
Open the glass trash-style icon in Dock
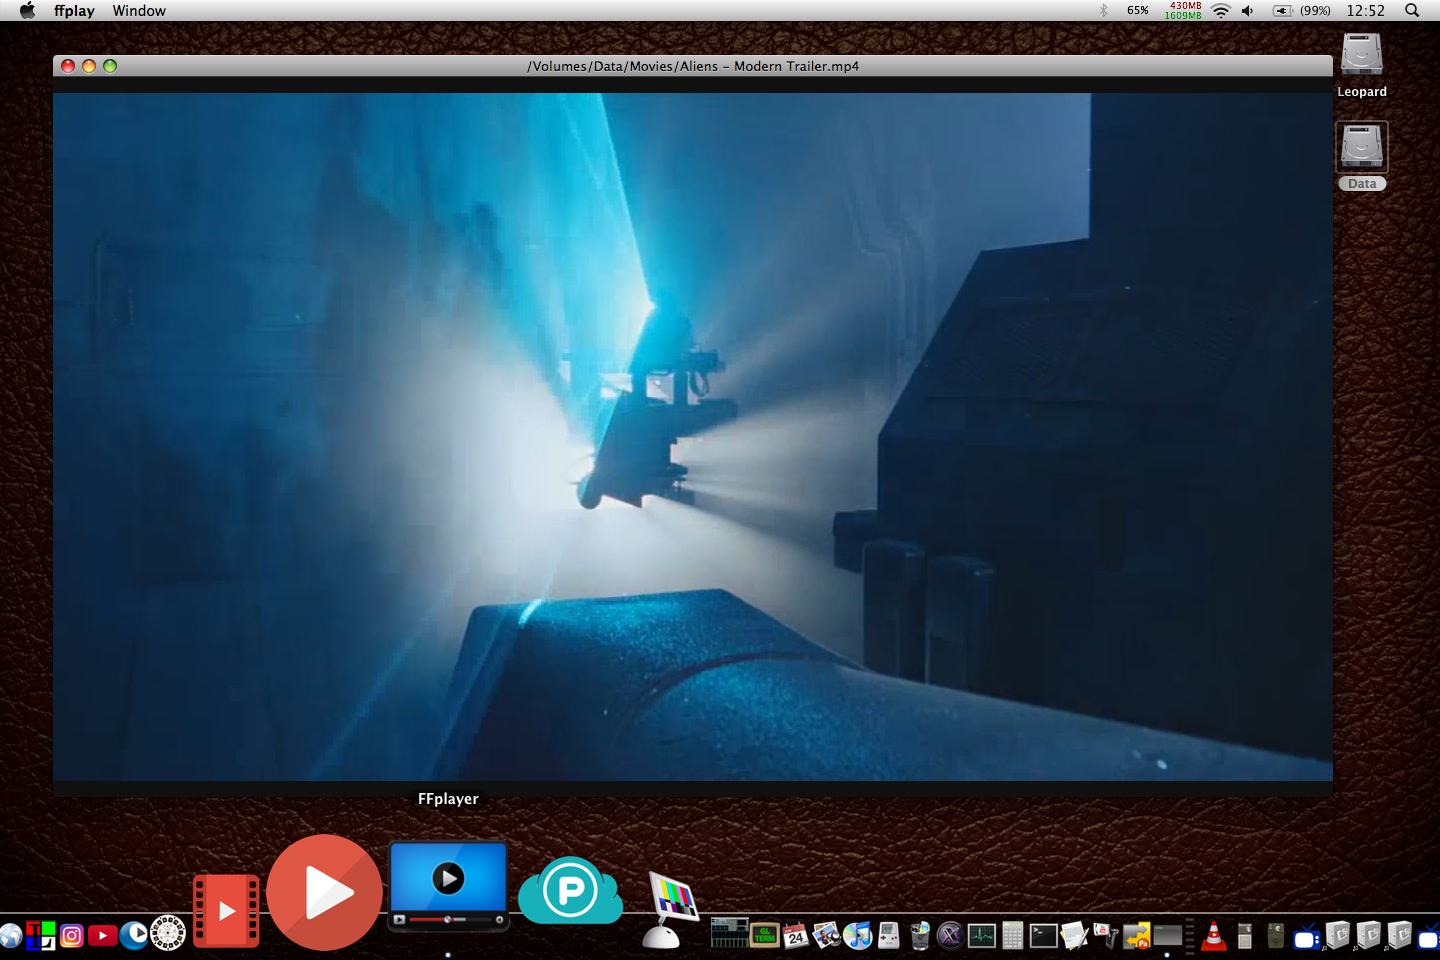[920, 935]
